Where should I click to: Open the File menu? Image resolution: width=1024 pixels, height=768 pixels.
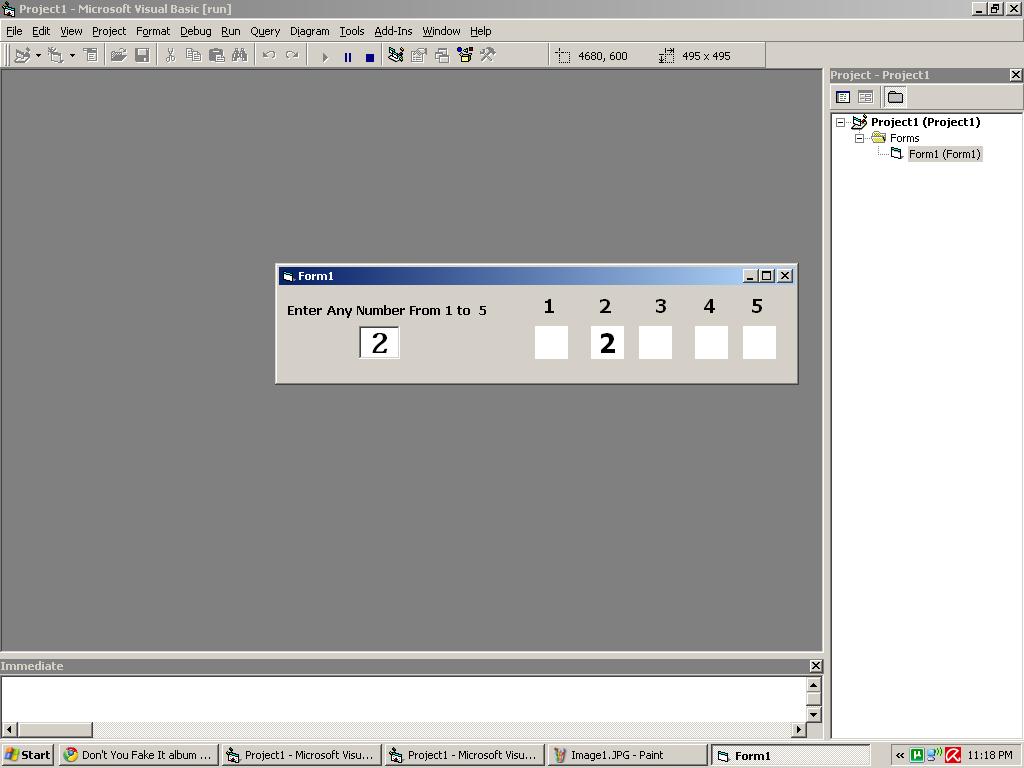click(14, 31)
